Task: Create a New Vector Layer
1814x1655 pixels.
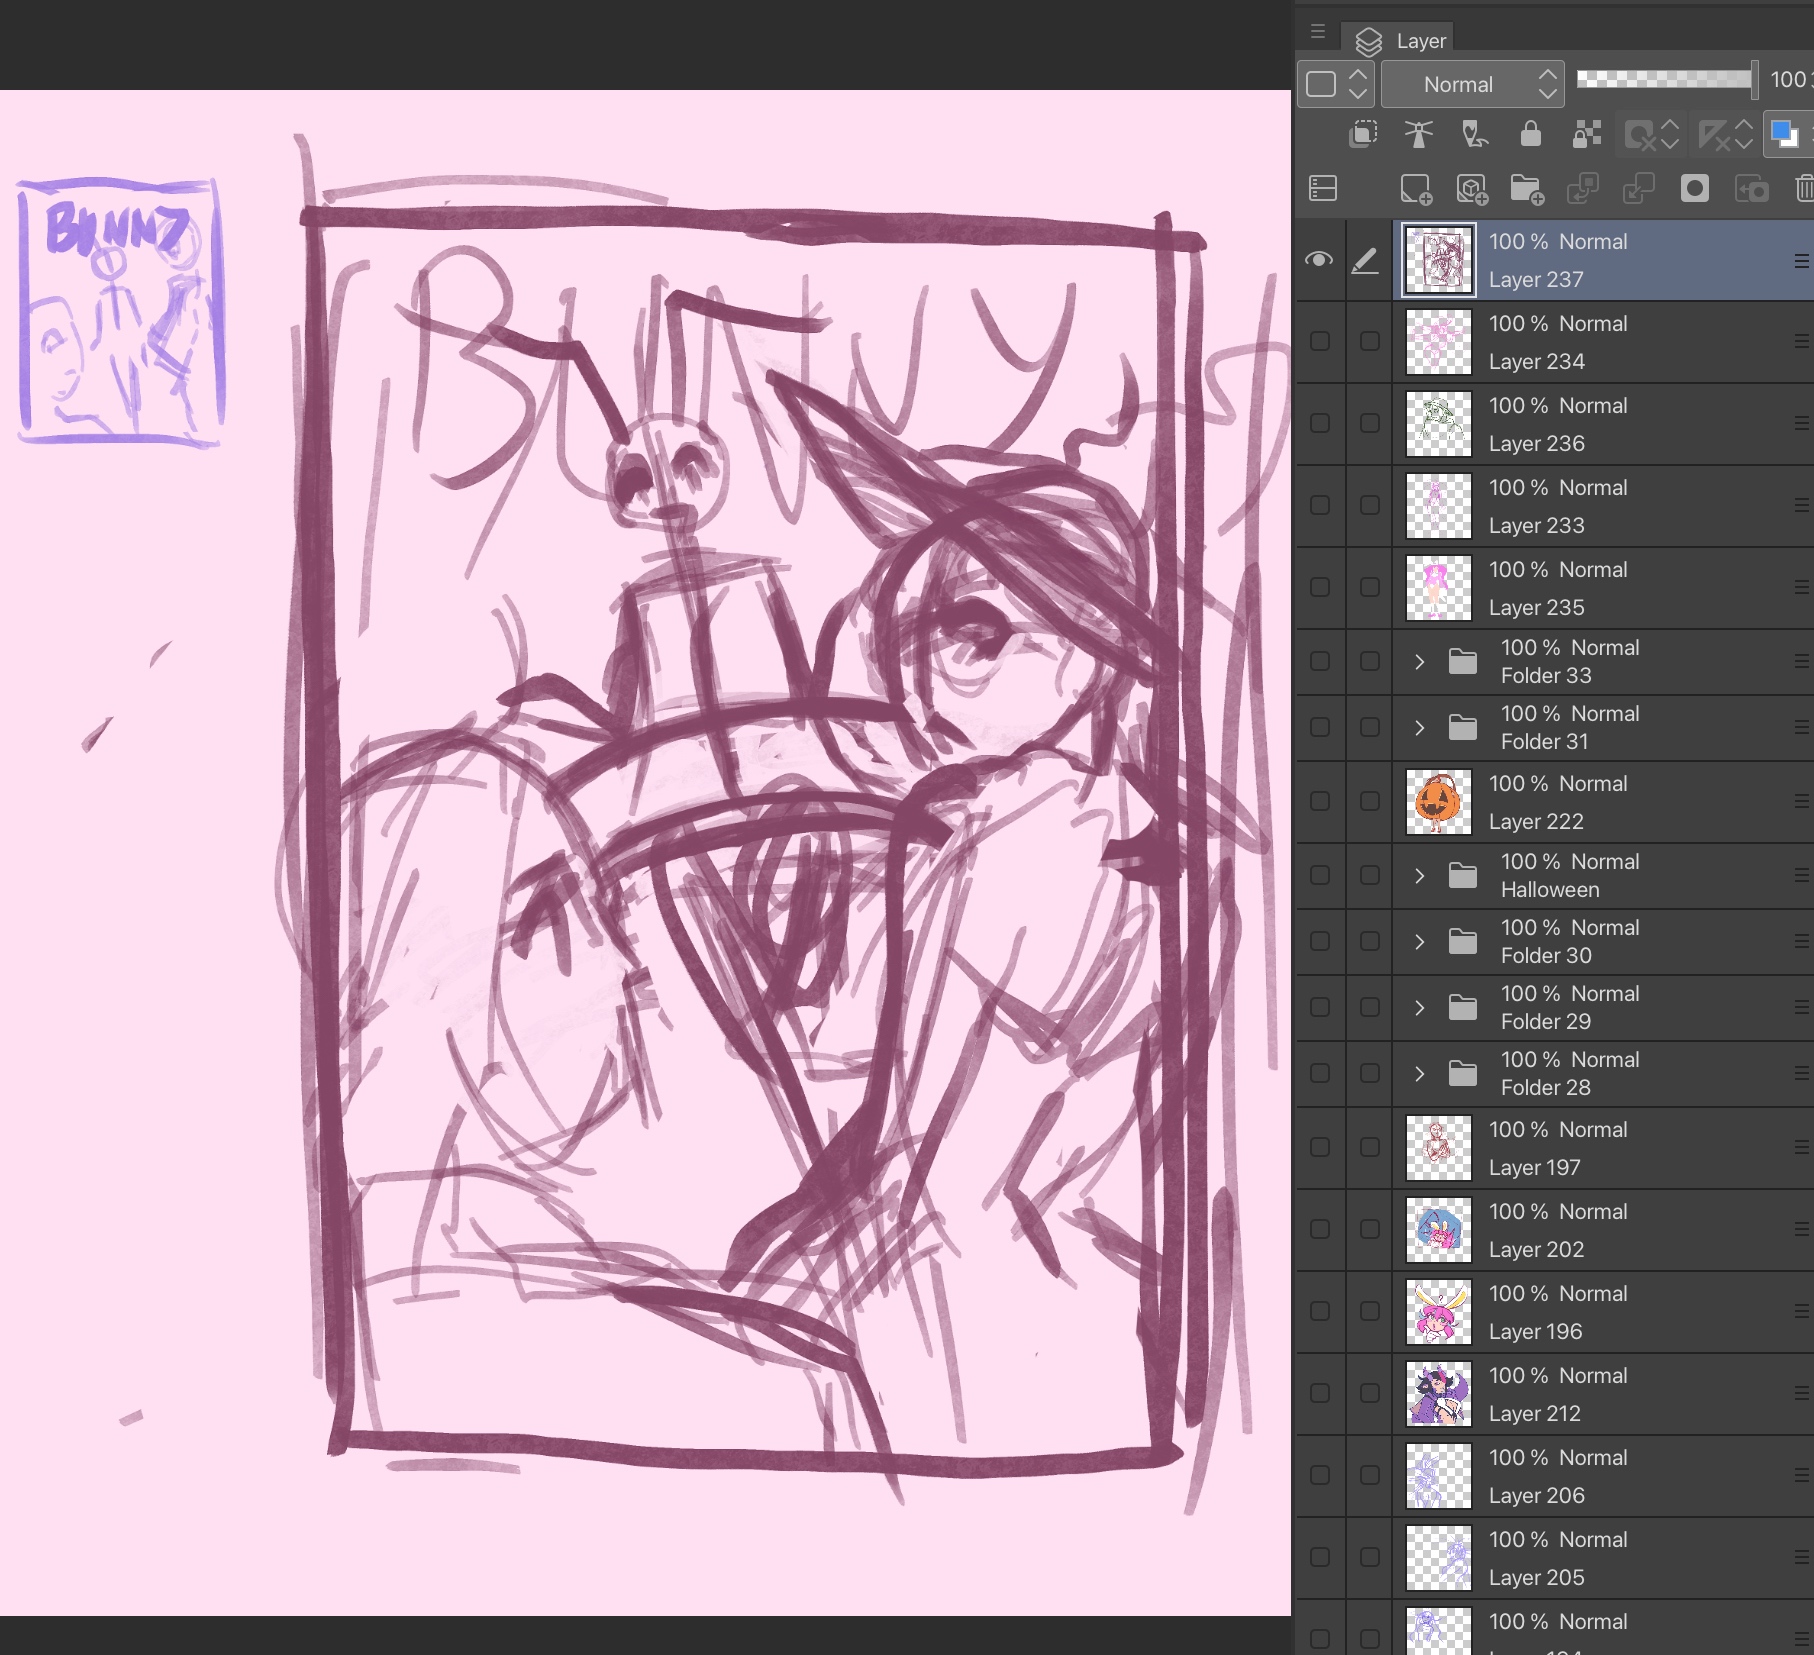Action: click(1471, 189)
